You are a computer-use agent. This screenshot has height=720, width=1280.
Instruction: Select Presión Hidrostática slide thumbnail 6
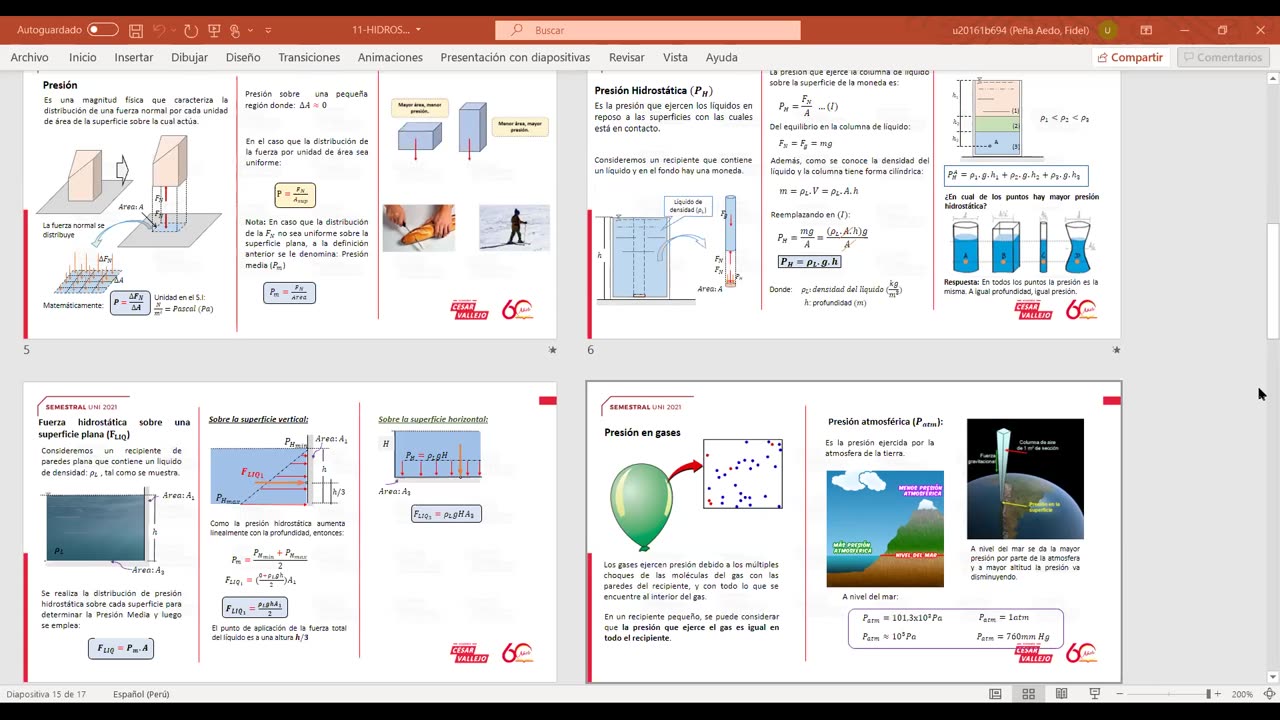pos(854,206)
